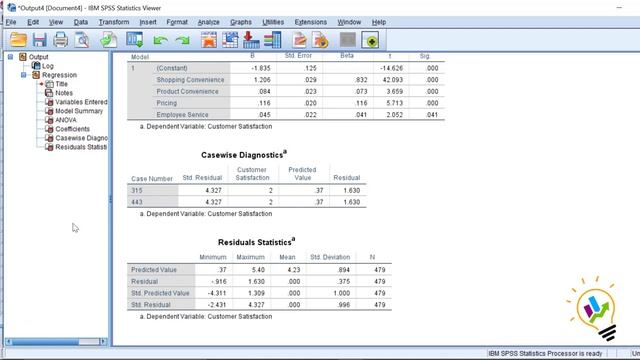
Task: Open the View menu
Action: (56, 22)
